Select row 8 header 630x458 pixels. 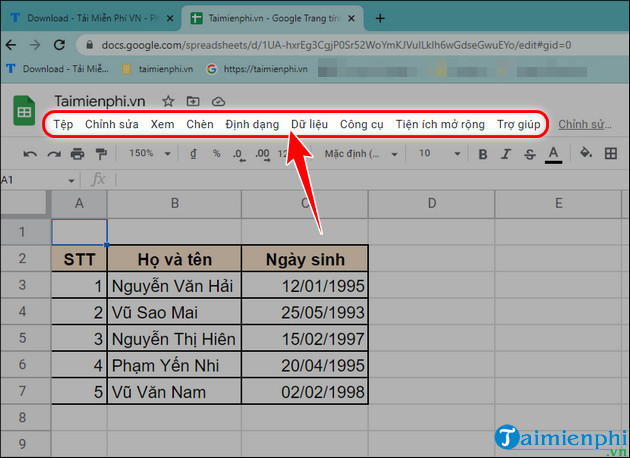click(x=22, y=417)
